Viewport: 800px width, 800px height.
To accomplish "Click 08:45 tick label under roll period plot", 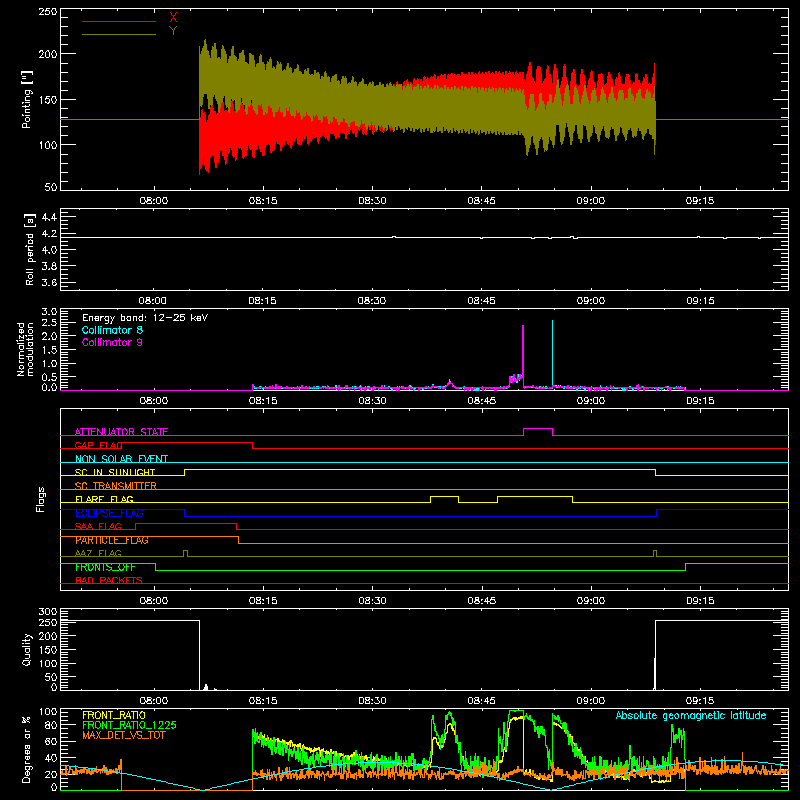I will click(x=481, y=301).
